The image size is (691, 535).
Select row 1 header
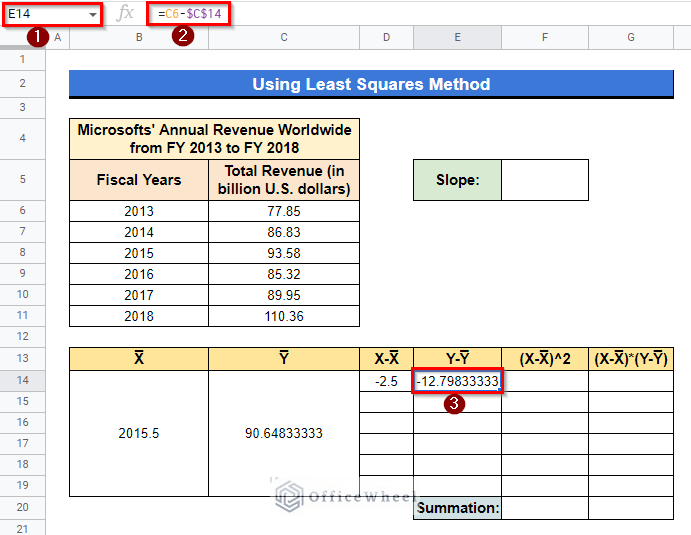coord(22,59)
